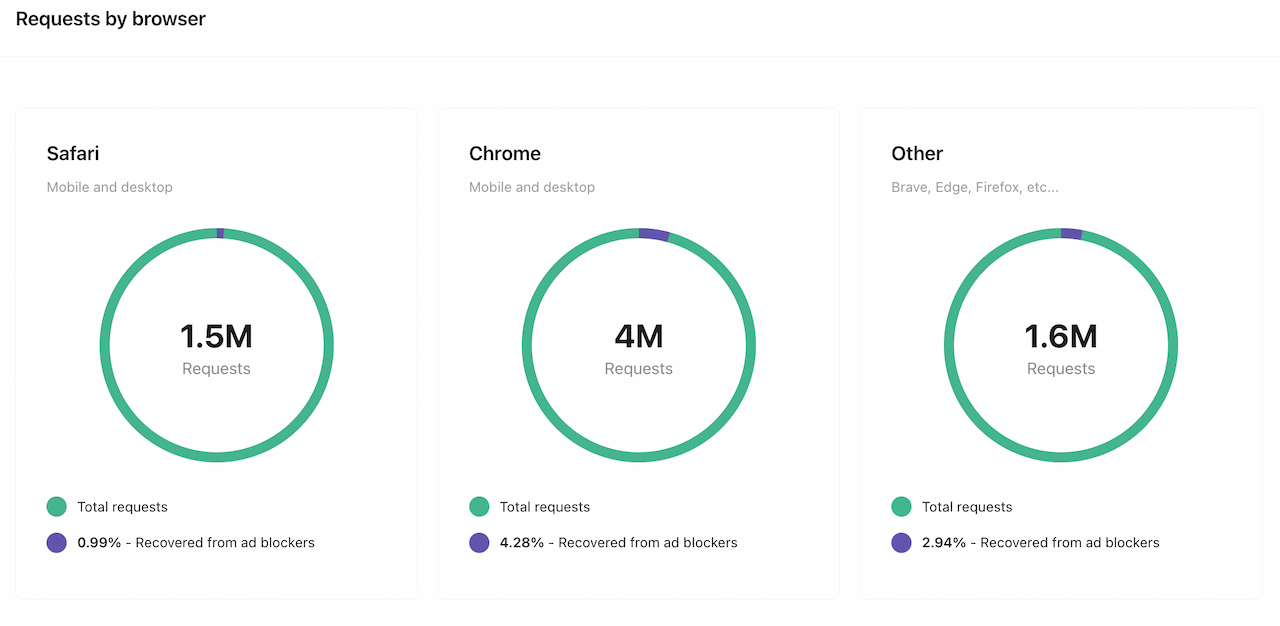This screenshot has height=626, width=1280.
Task: Click the purple legend dot in Other card
Action: [x=901, y=543]
